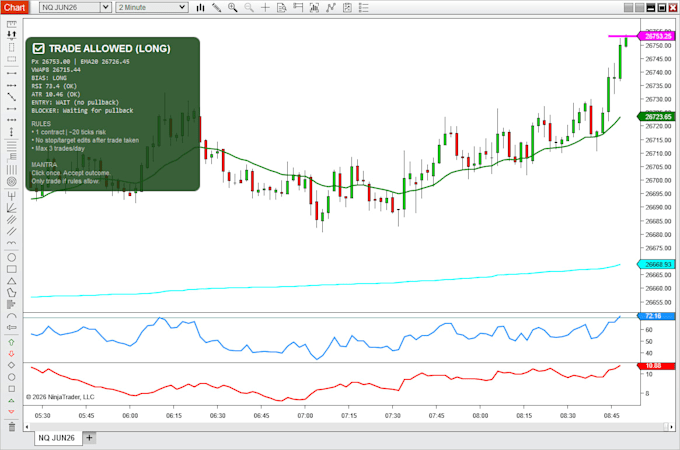The height and width of the screenshot is (450, 680).
Task: Select the left-pointing arrow shape tool
Action: click(x=12, y=327)
